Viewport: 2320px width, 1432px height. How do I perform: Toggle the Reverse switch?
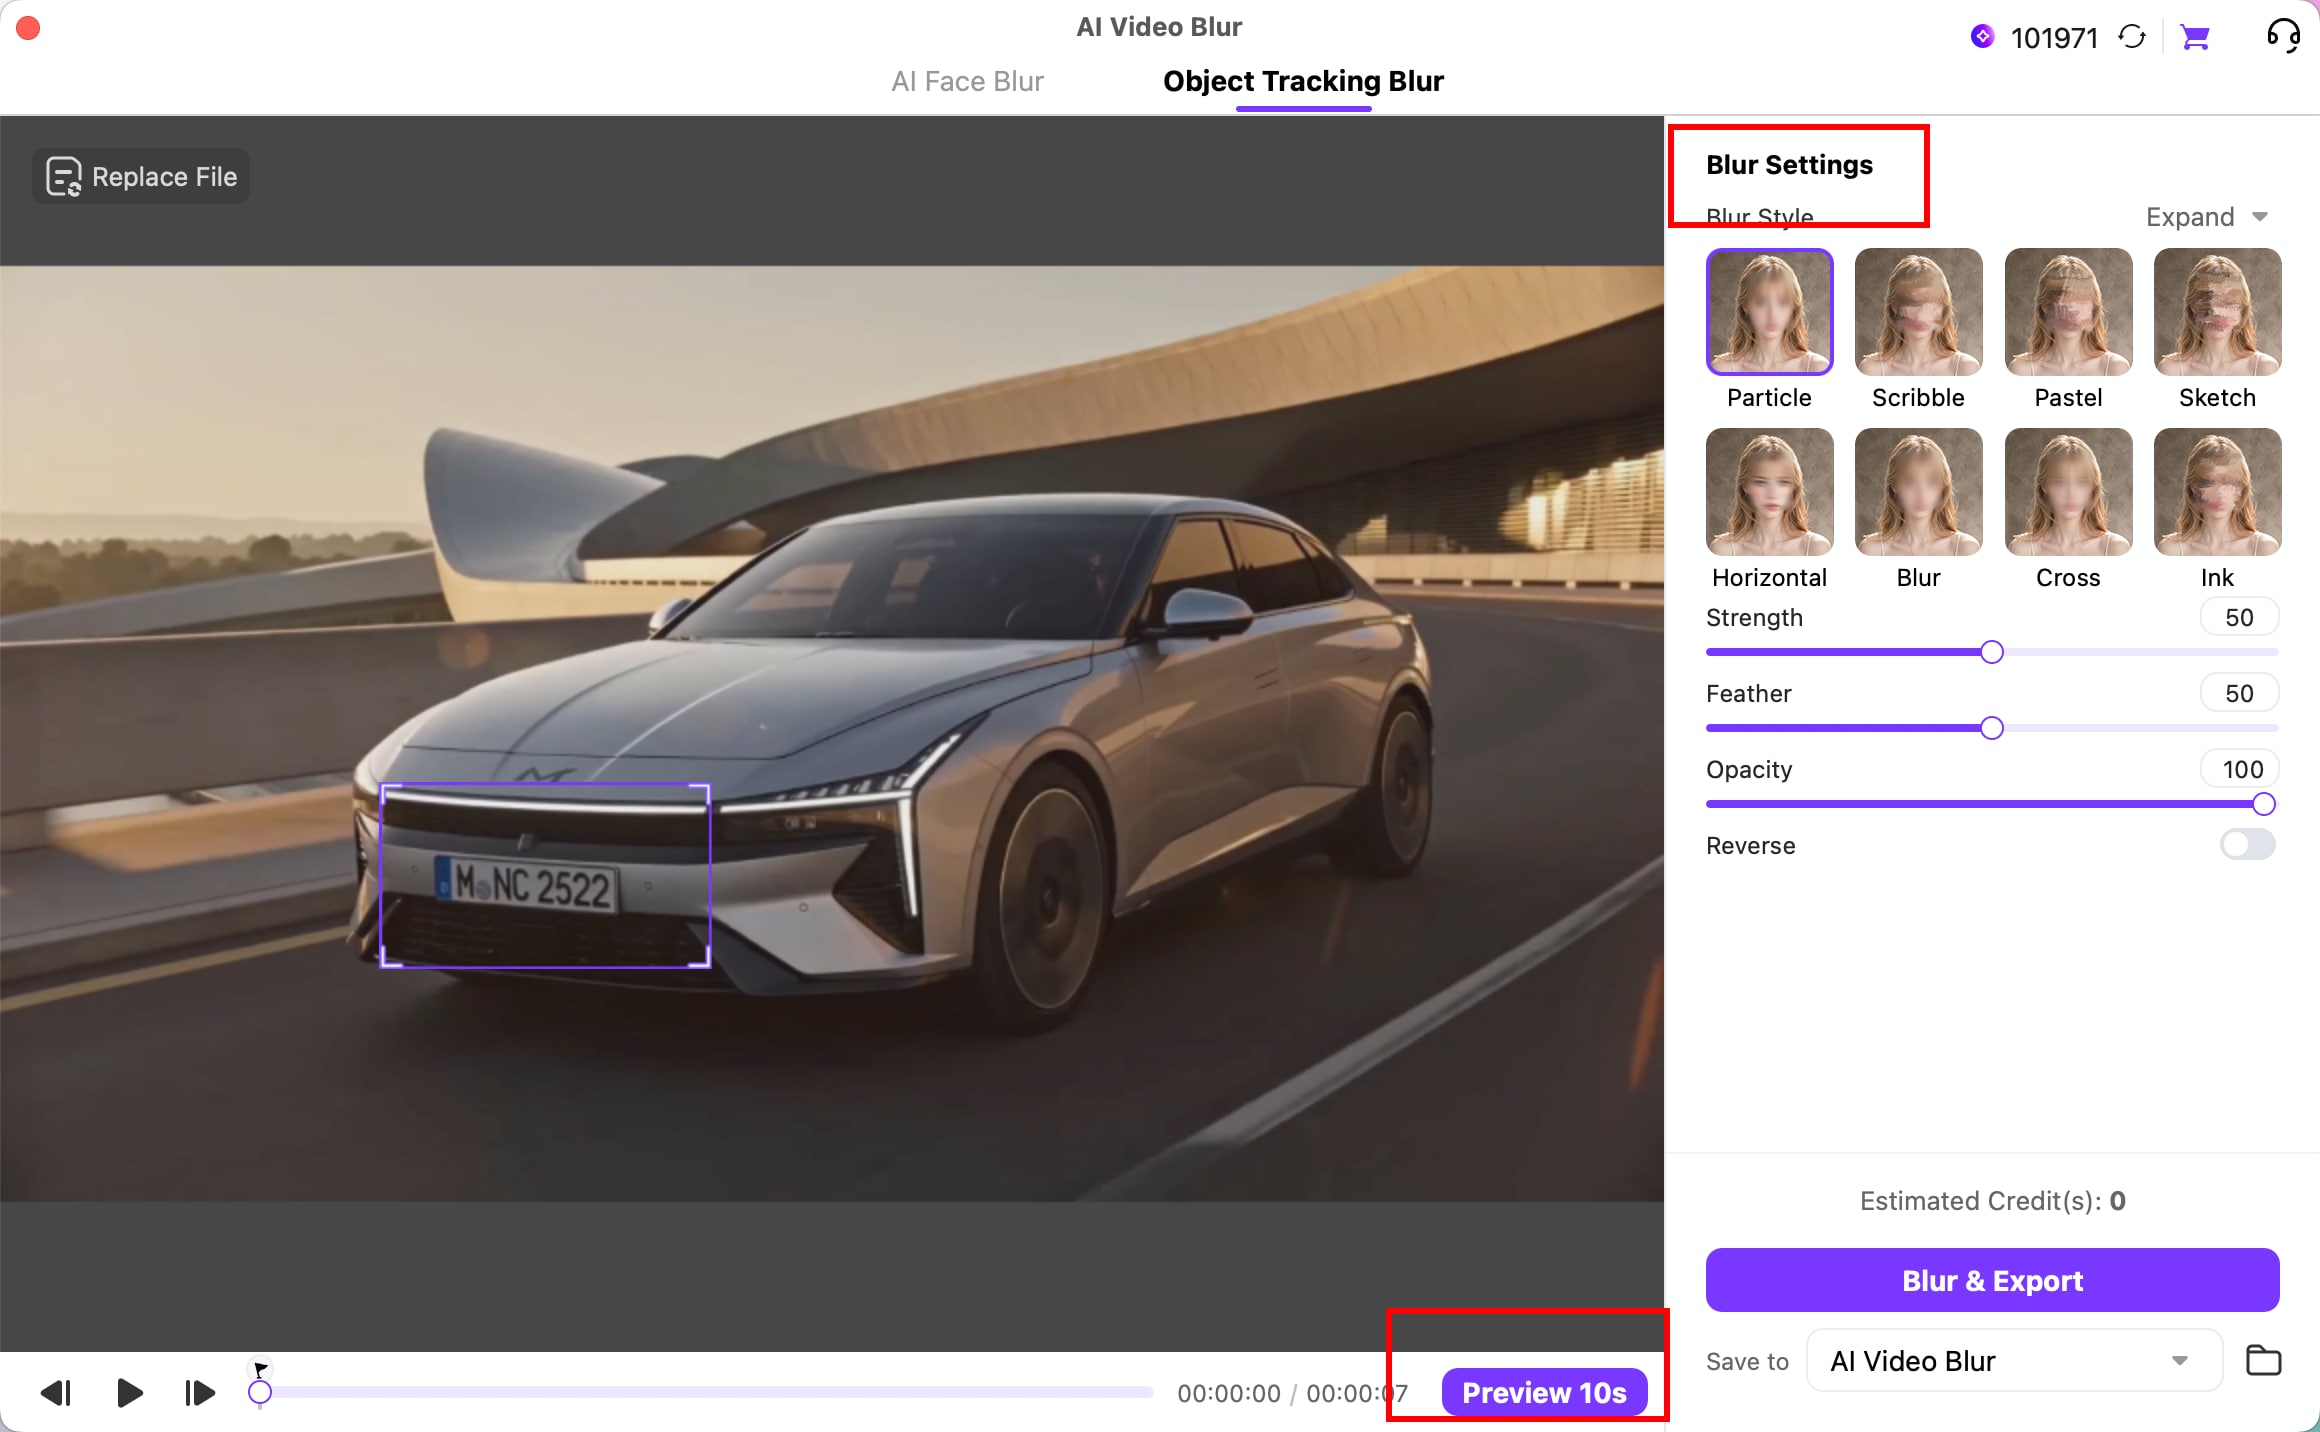[x=2247, y=845]
